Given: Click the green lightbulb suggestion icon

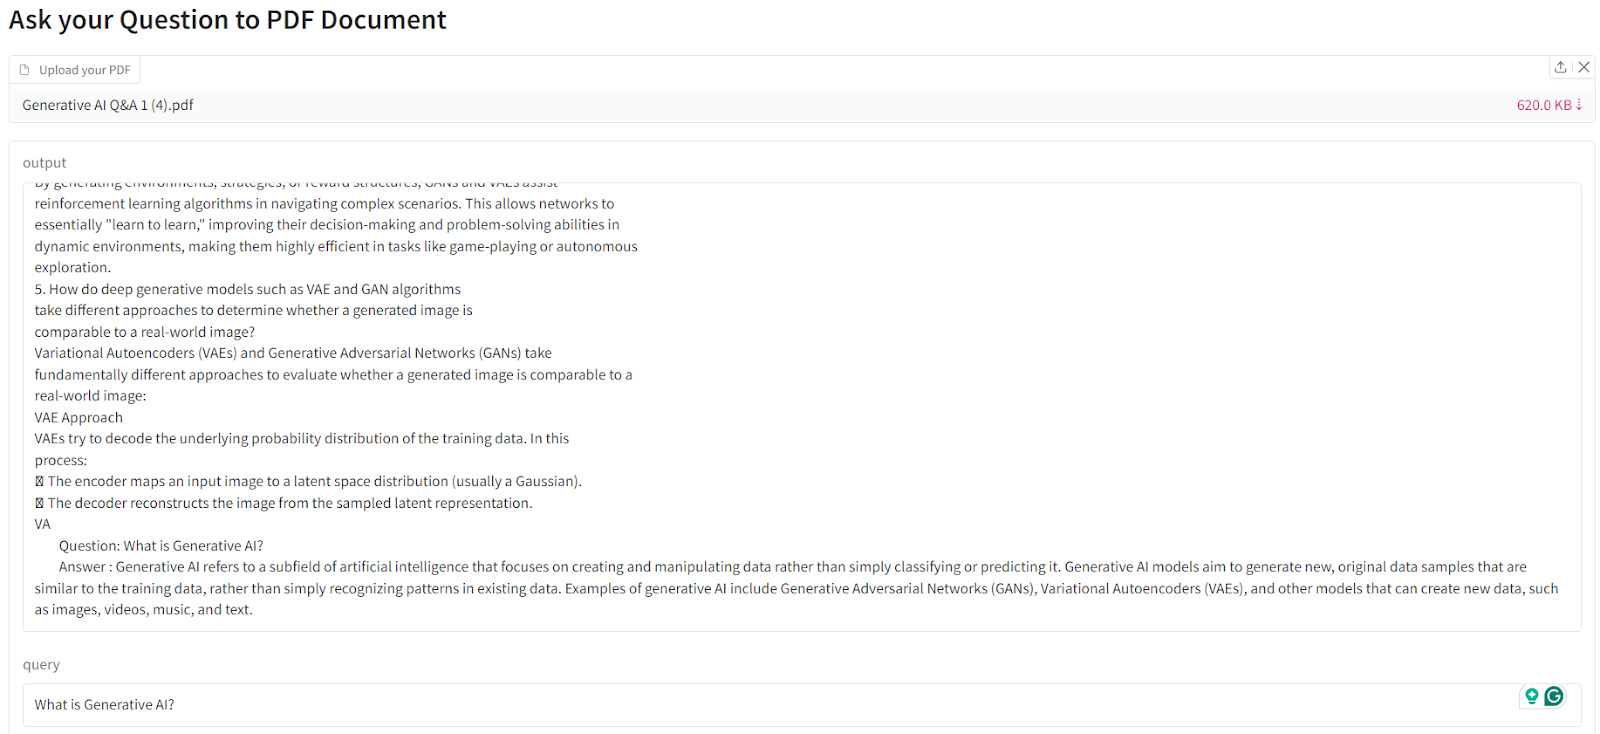Looking at the screenshot, I should (1531, 696).
